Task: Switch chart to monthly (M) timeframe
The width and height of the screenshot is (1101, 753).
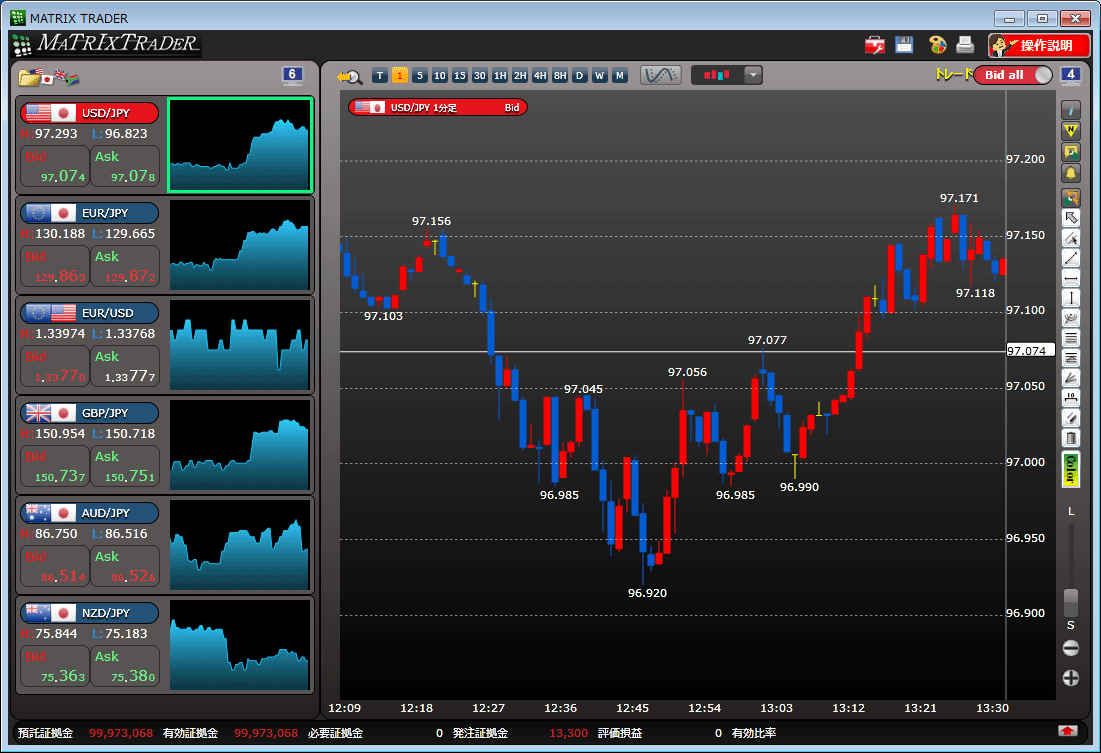Action: tap(619, 75)
